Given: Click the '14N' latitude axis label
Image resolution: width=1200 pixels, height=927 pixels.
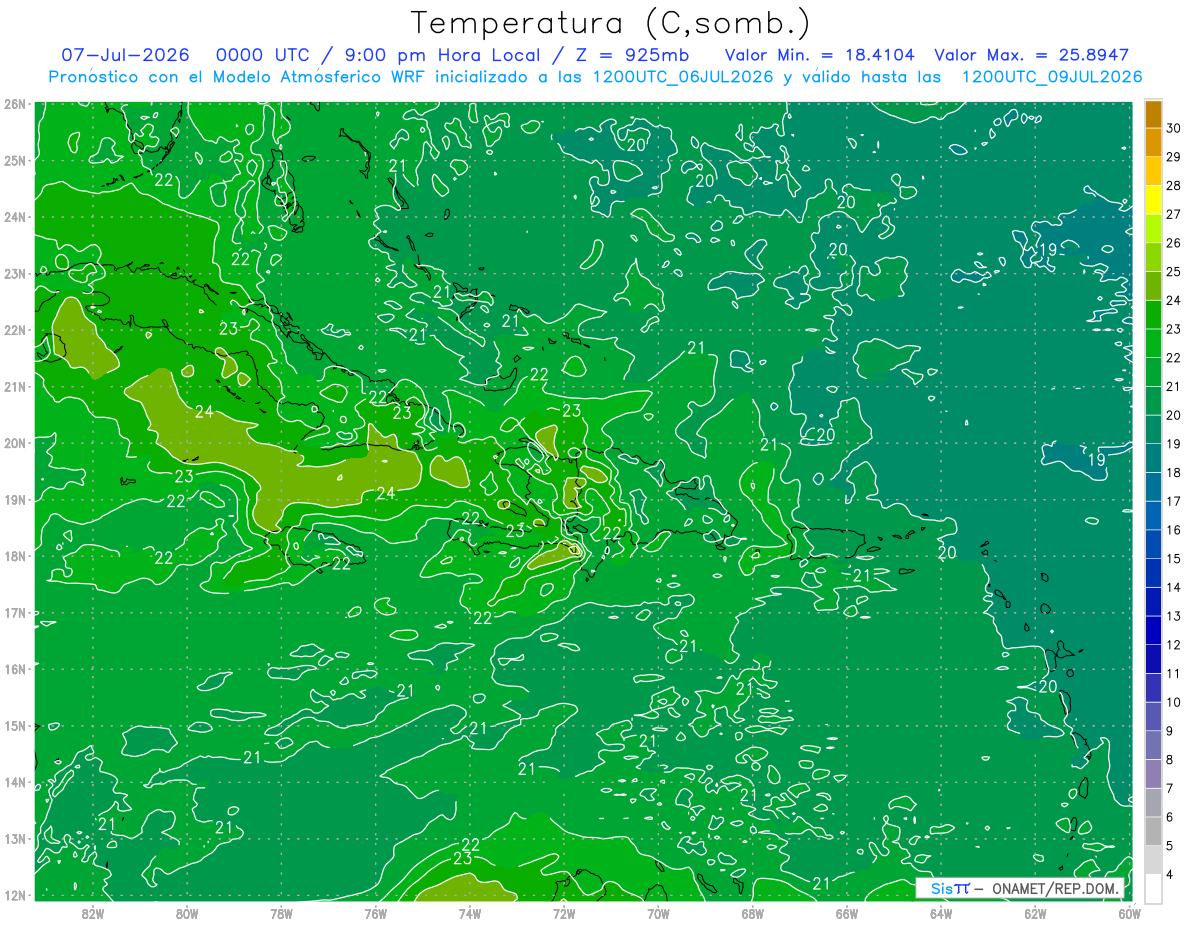Looking at the screenshot, I should (14, 782).
